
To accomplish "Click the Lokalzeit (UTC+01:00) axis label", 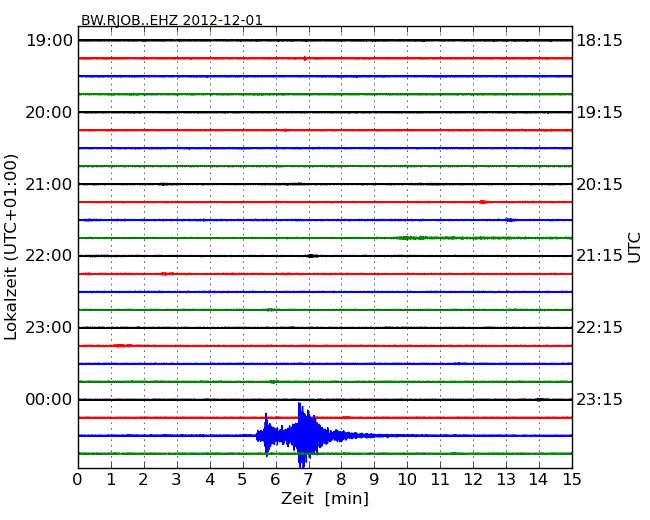I will 11,247.
